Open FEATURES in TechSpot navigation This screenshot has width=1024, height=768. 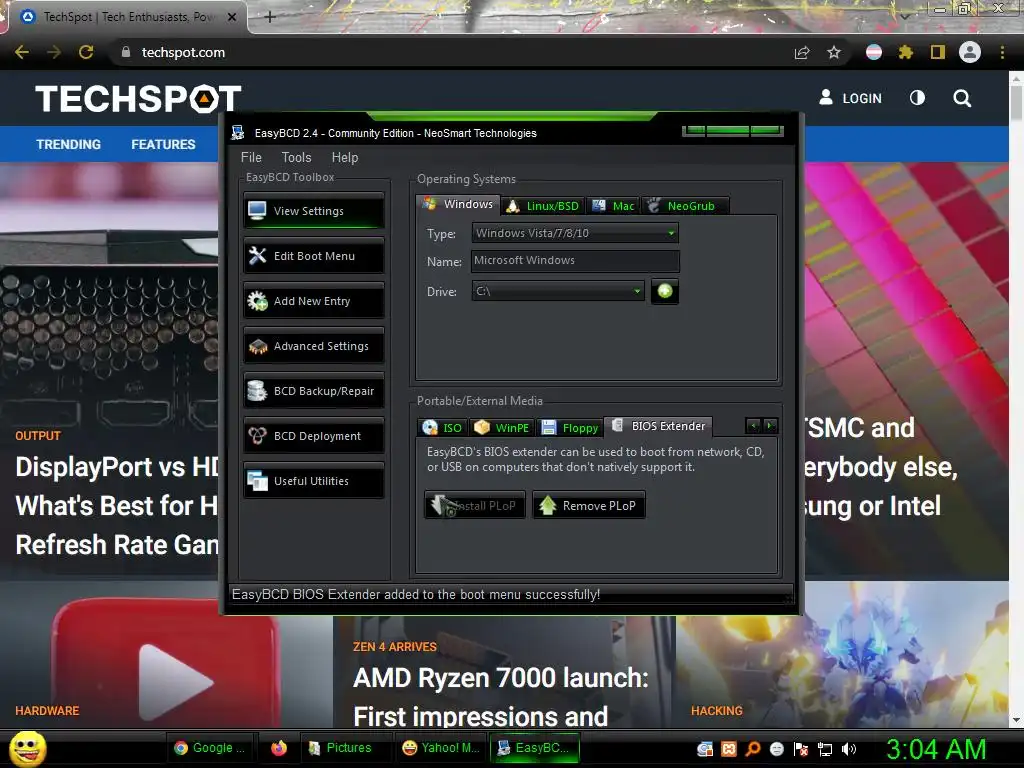(x=163, y=144)
